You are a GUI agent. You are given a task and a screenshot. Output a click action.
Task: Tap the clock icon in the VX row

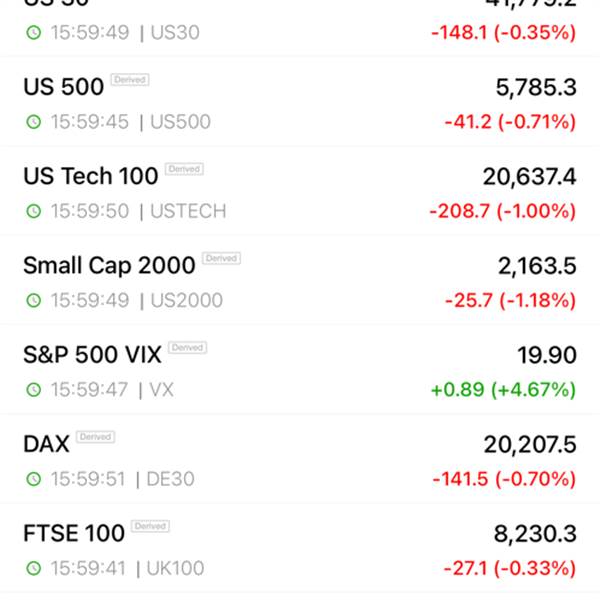click(34, 390)
